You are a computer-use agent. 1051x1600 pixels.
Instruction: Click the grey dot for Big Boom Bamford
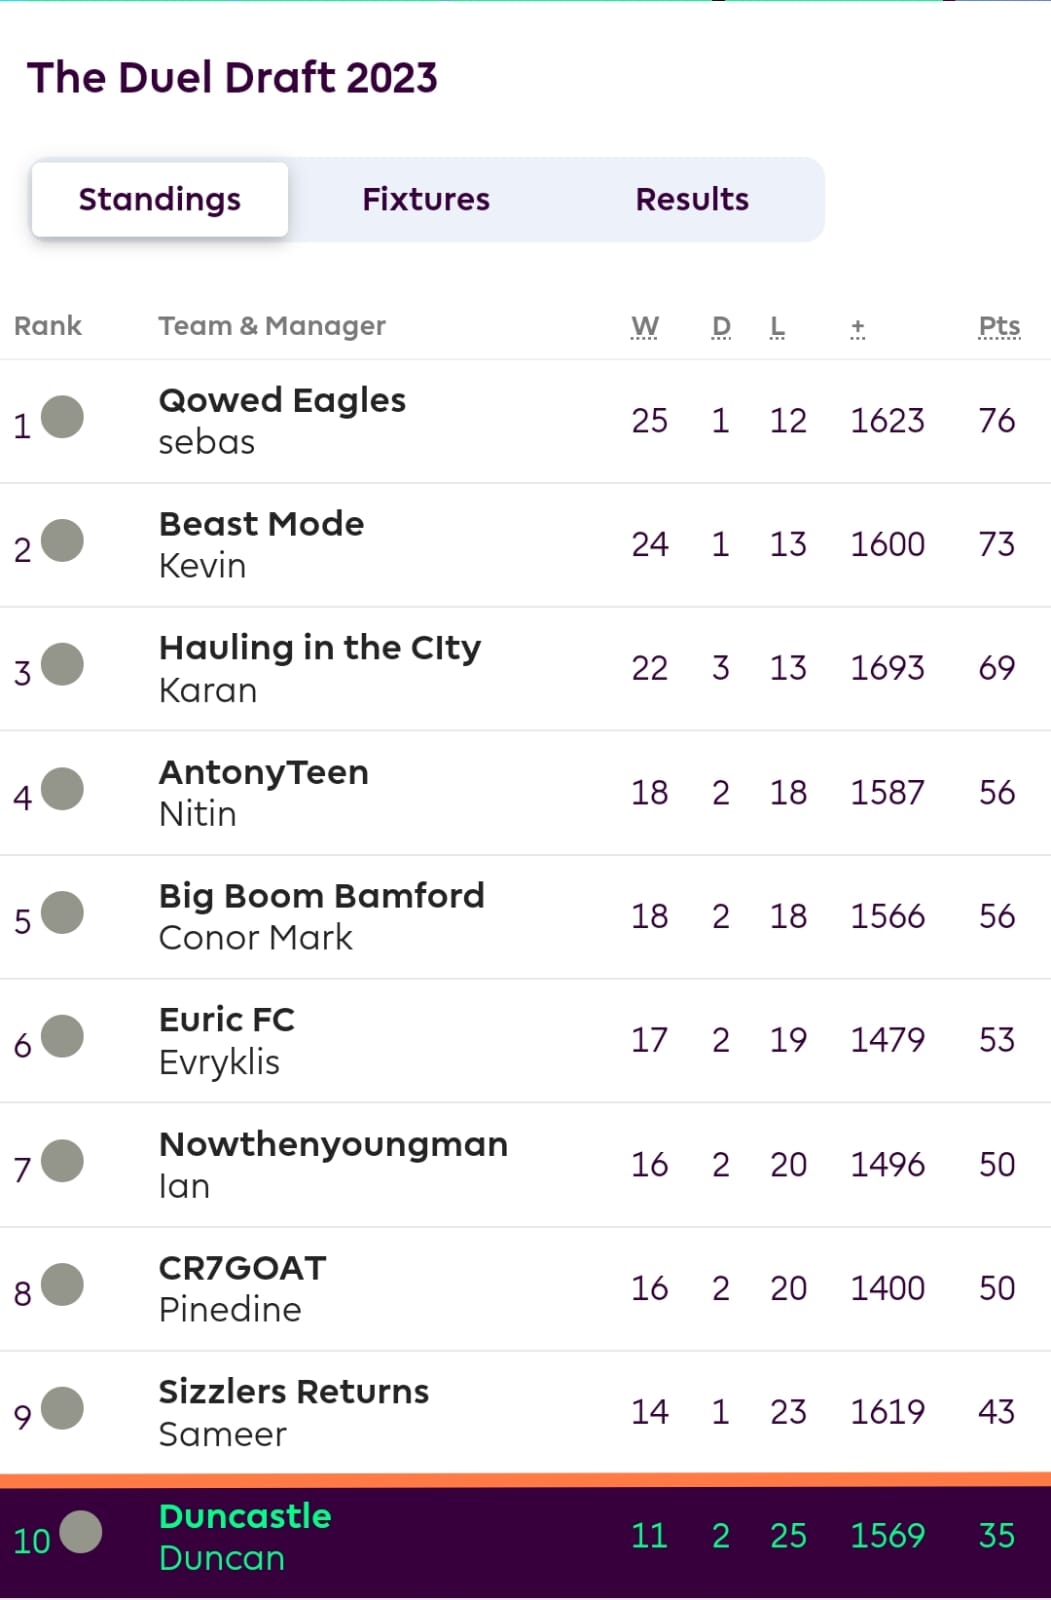(x=62, y=912)
